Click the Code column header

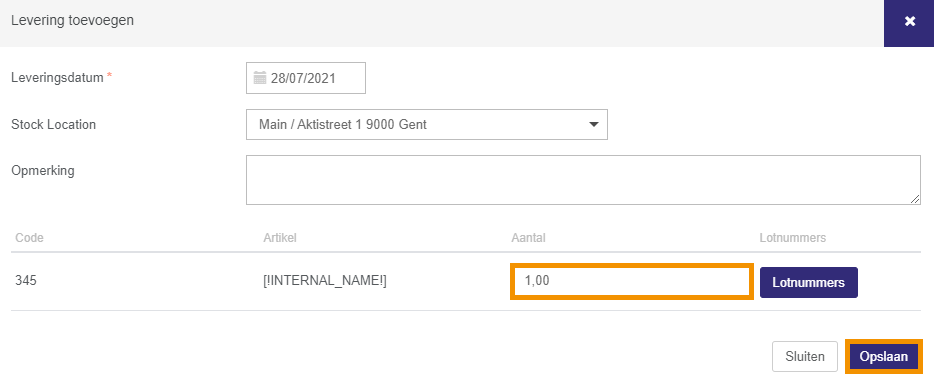coord(29,238)
